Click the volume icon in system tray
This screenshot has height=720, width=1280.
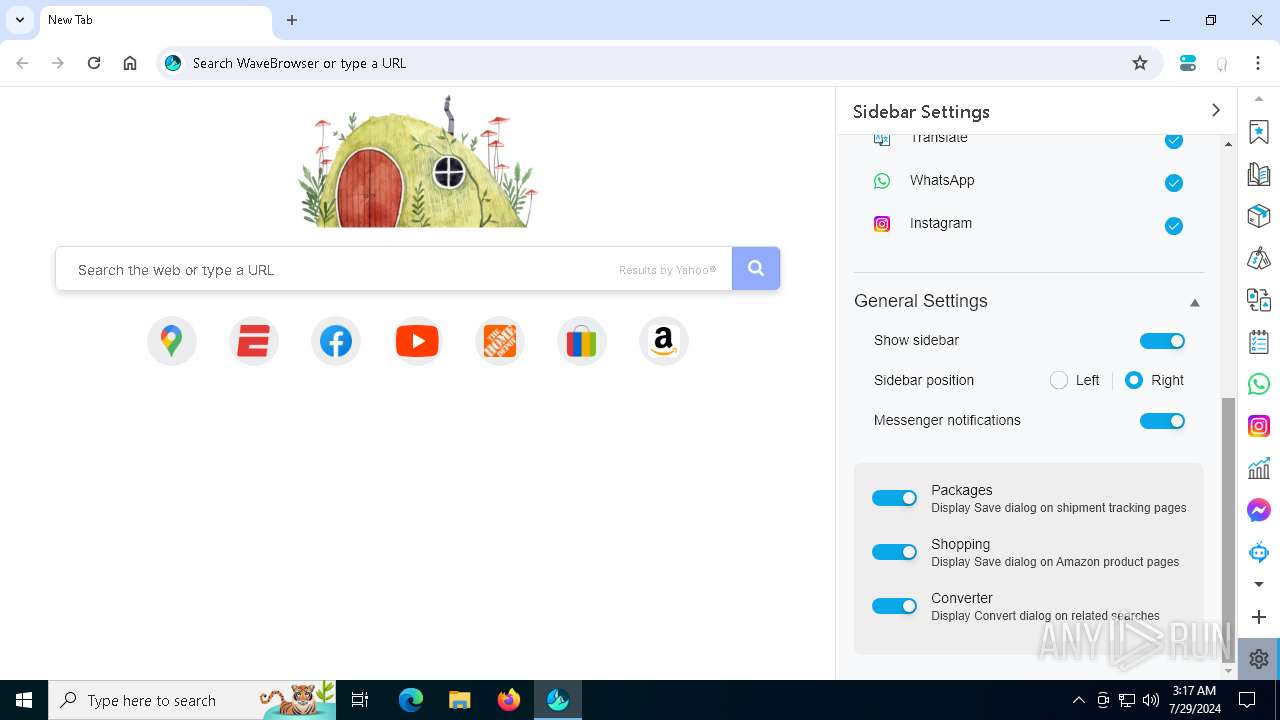click(x=1151, y=700)
